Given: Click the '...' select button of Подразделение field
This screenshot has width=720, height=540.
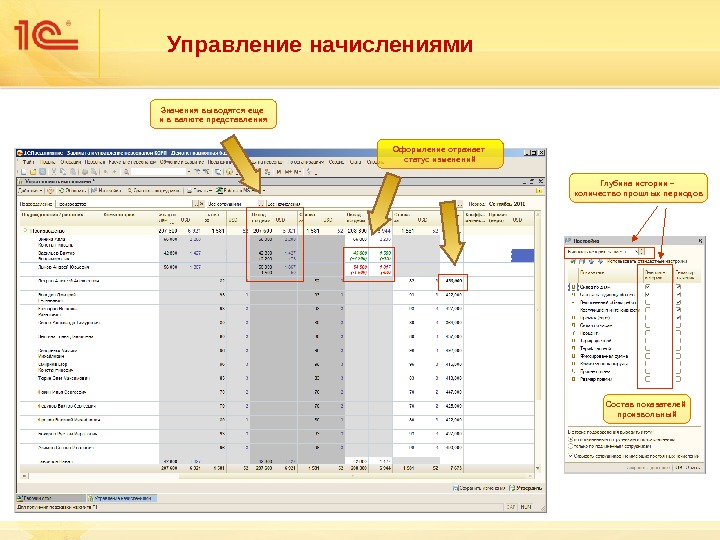Looking at the screenshot, I should pyautogui.click(x=196, y=204).
